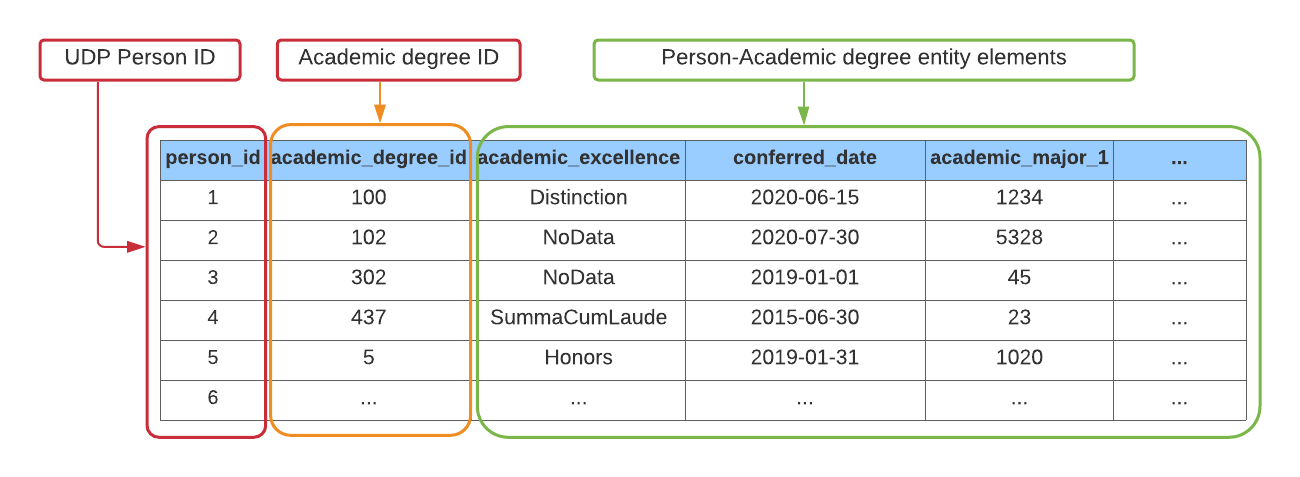Click the academic major 5328 cell

[x=1019, y=238]
